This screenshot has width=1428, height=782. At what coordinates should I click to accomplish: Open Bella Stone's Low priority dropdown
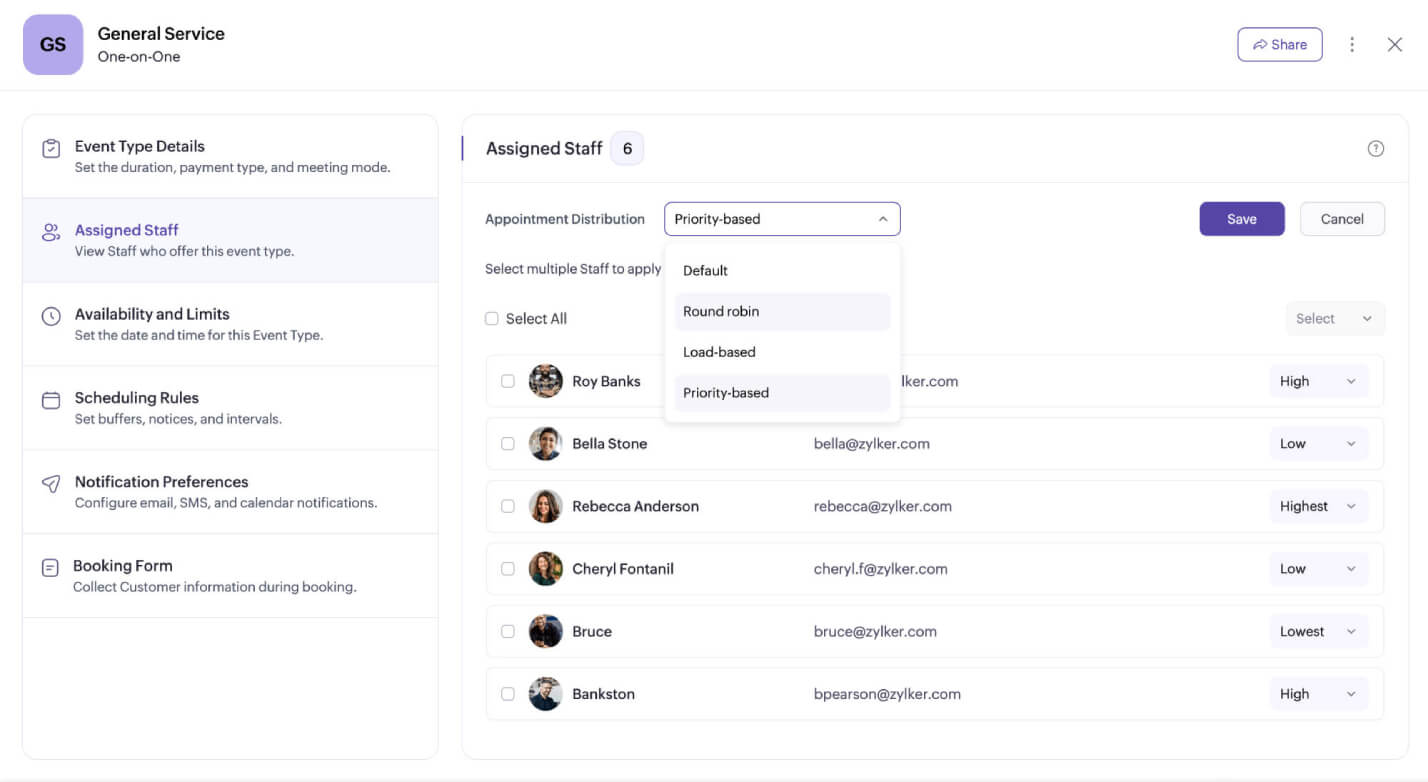(x=1318, y=444)
